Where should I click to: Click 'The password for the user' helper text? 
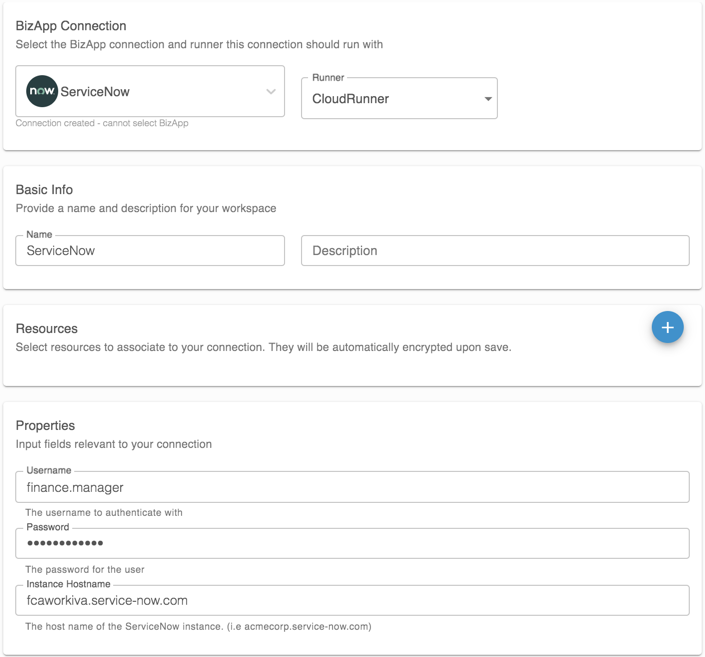pos(85,569)
